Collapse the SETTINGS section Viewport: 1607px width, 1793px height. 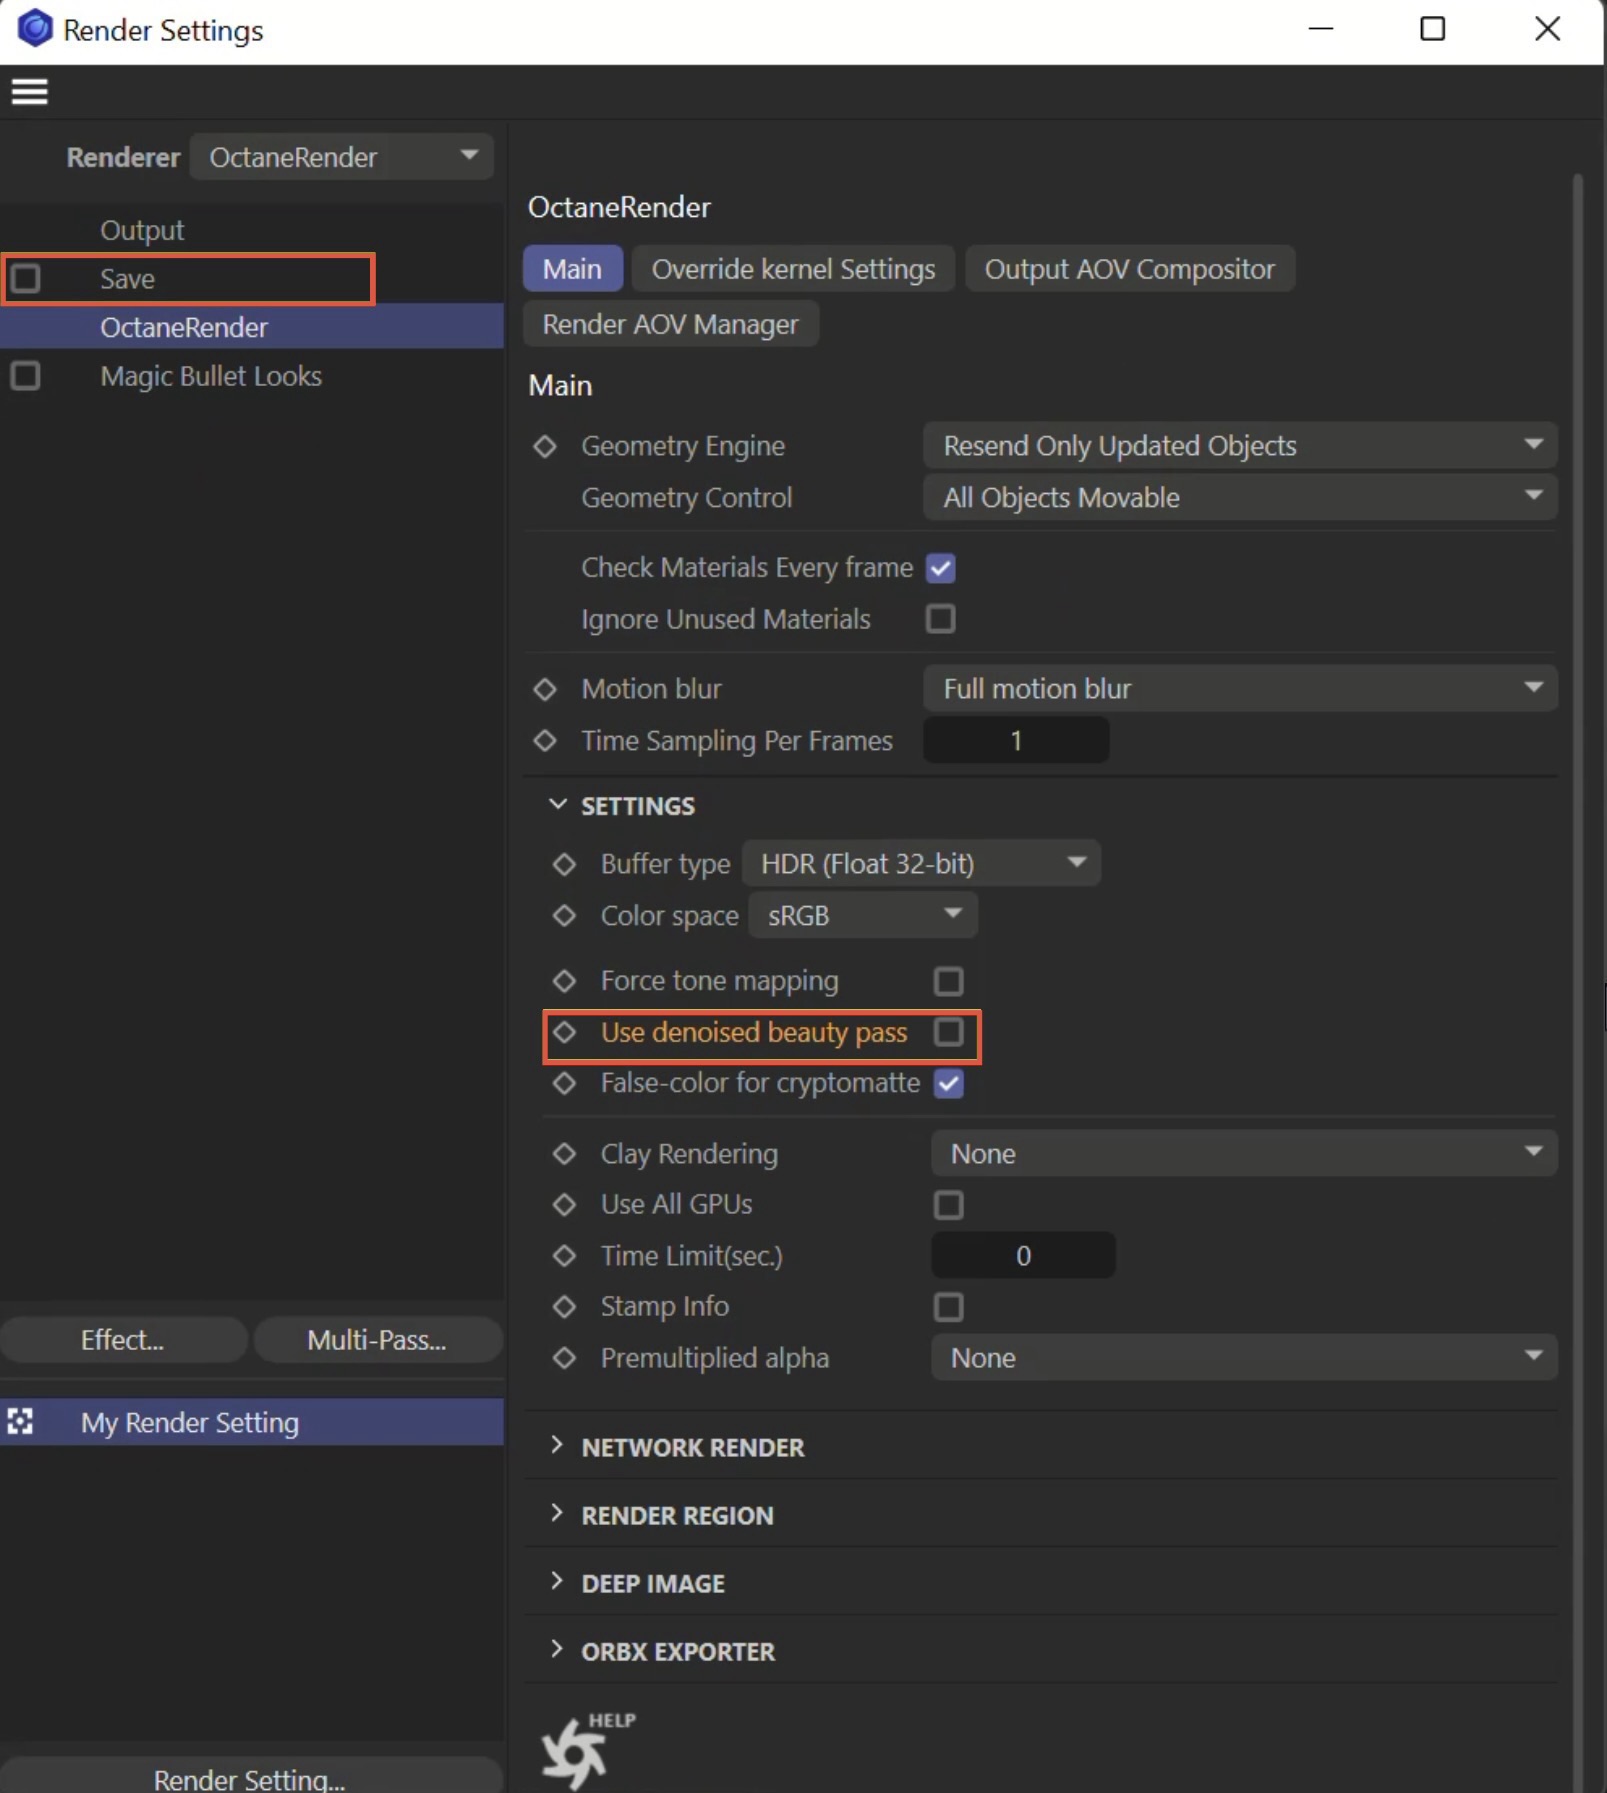[x=558, y=805]
